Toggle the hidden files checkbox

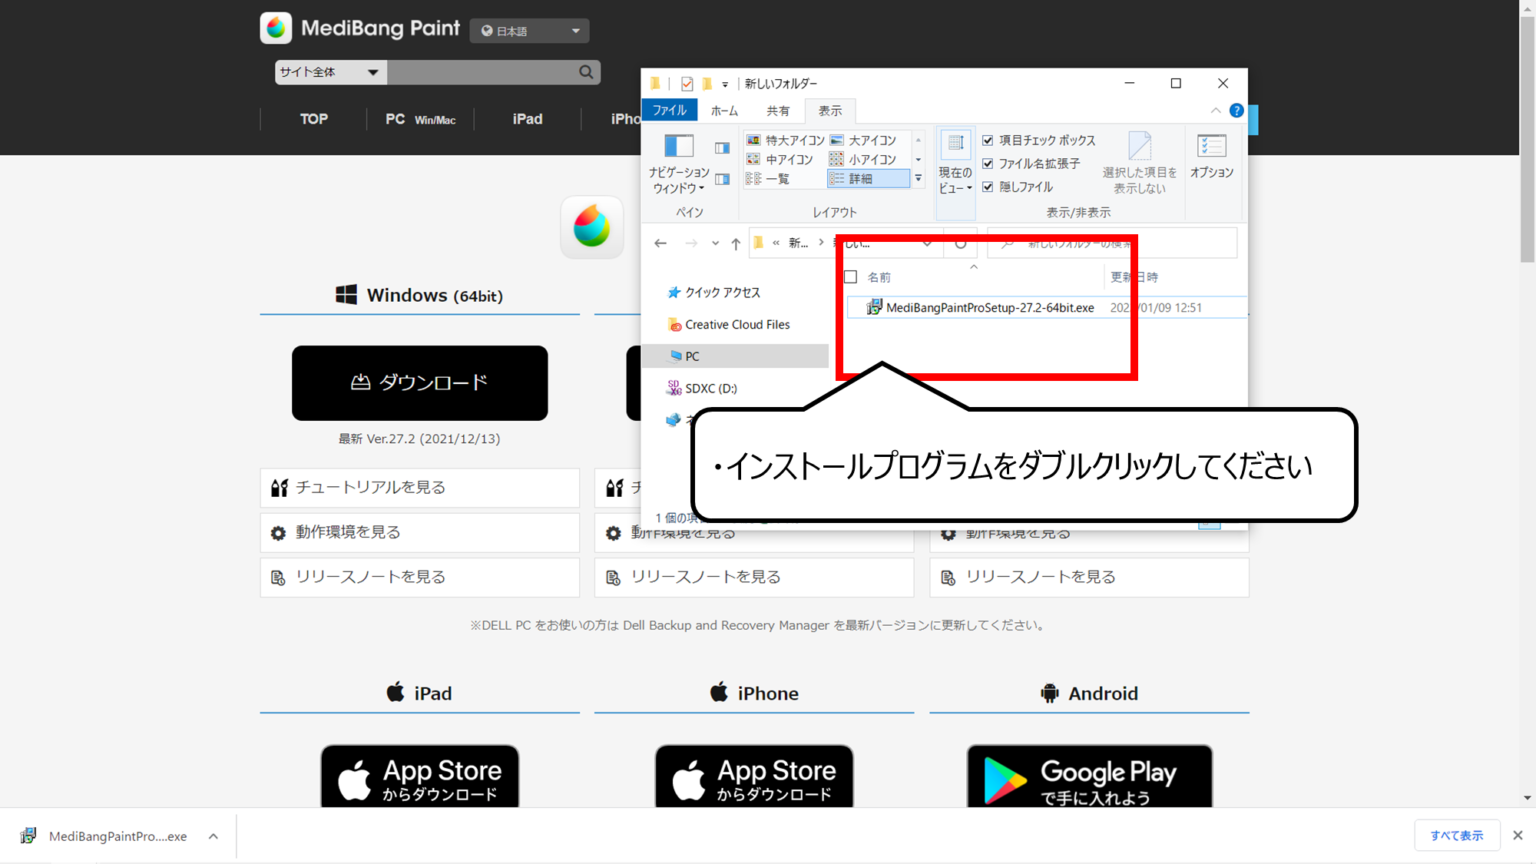tap(988, 187)
